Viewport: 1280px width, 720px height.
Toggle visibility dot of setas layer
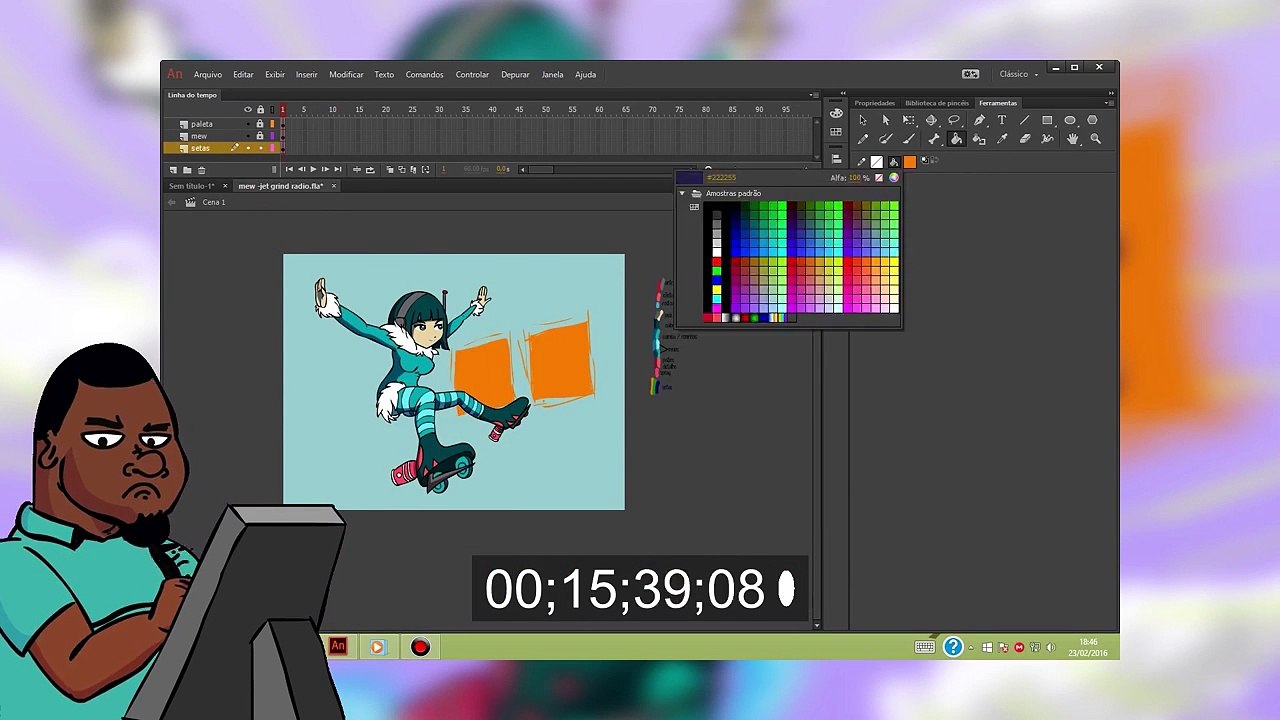coord(248,148)
